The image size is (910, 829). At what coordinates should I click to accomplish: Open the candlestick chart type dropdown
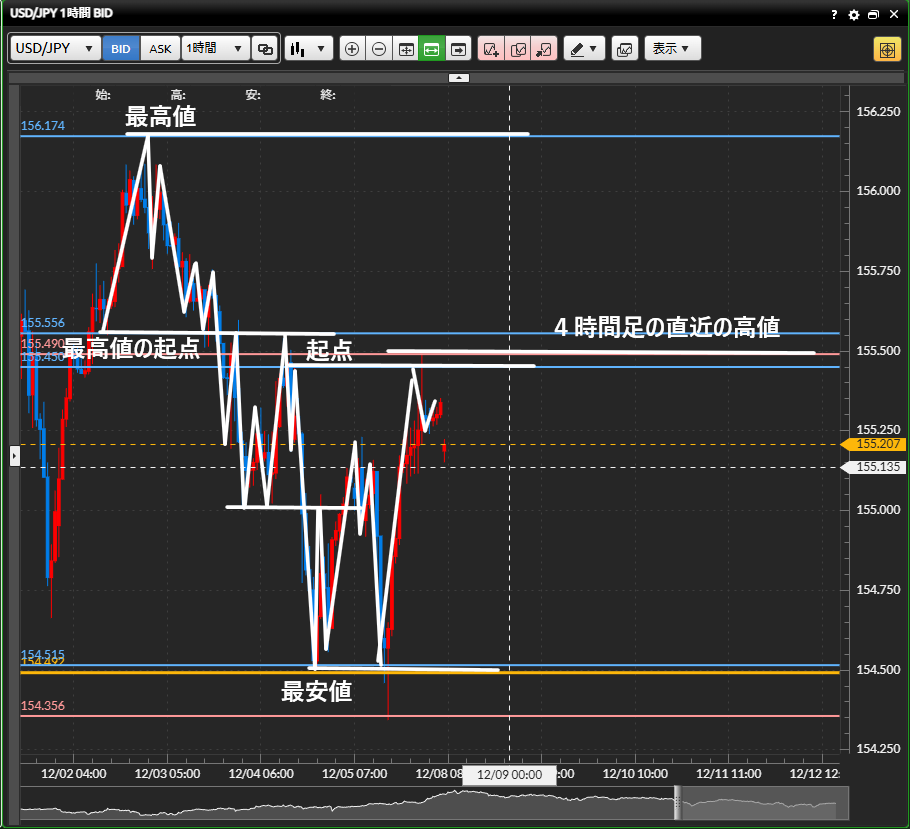(308, 48)
